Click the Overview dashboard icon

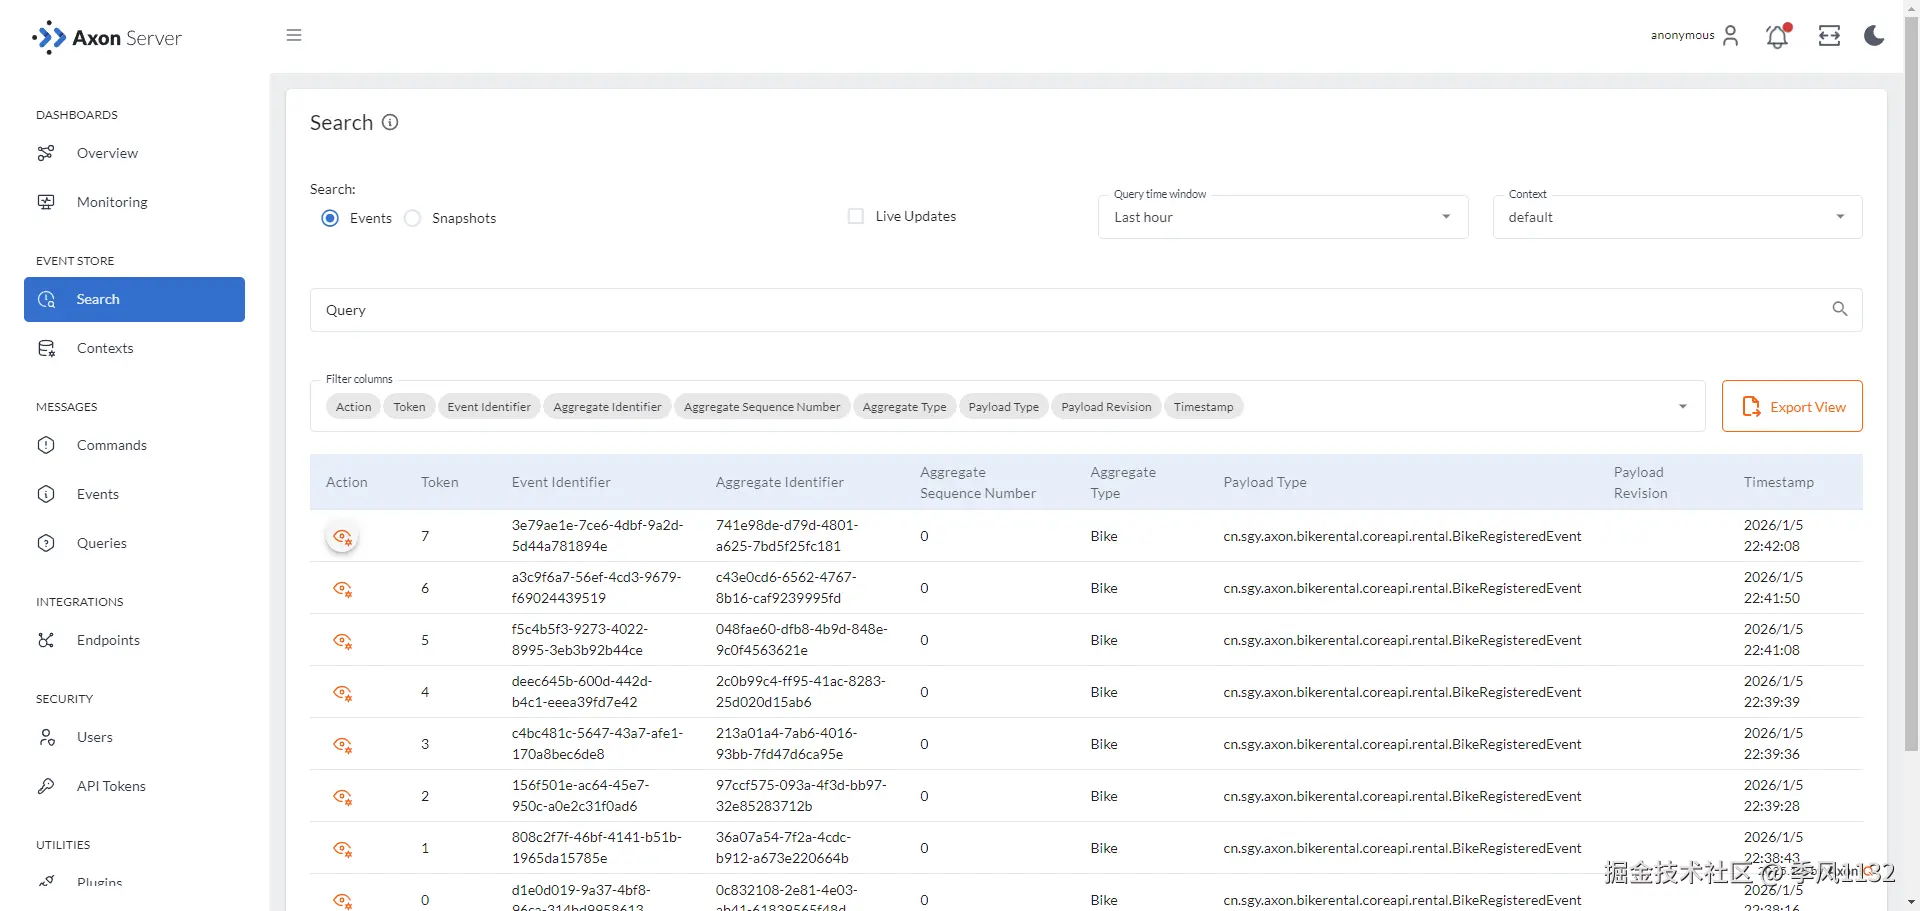pyautogui.click(x=46, y=153)
